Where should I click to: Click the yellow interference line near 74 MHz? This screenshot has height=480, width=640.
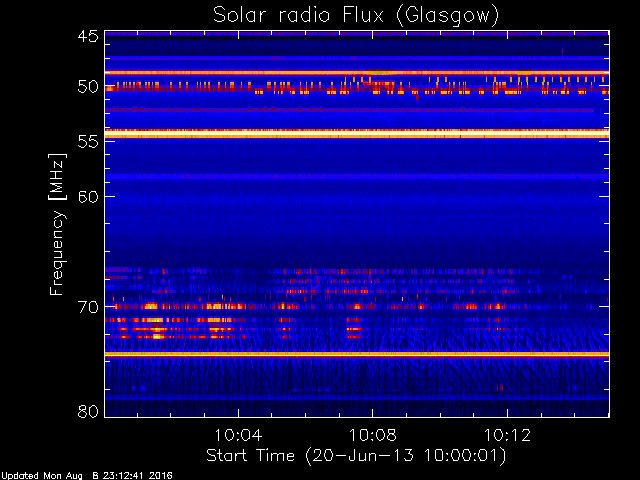[357, 354]
